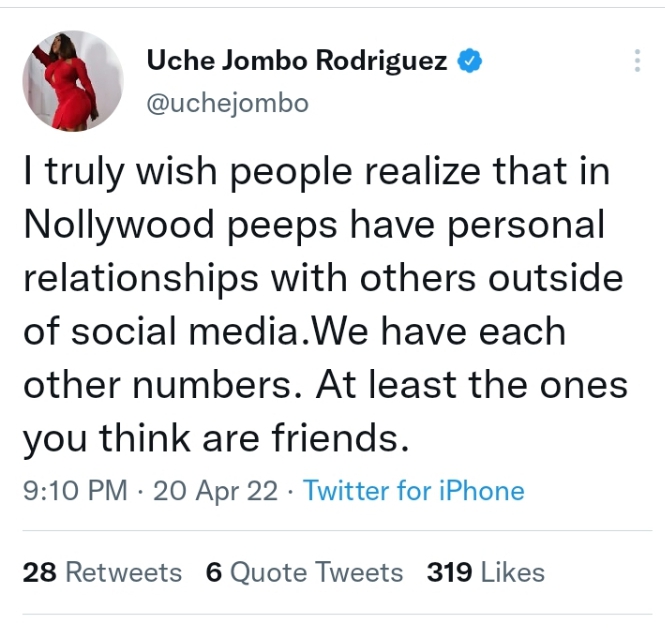The image size is (665, 628).
Task: Click the last line "you think are friends."
Action: [x=217, y=437]
